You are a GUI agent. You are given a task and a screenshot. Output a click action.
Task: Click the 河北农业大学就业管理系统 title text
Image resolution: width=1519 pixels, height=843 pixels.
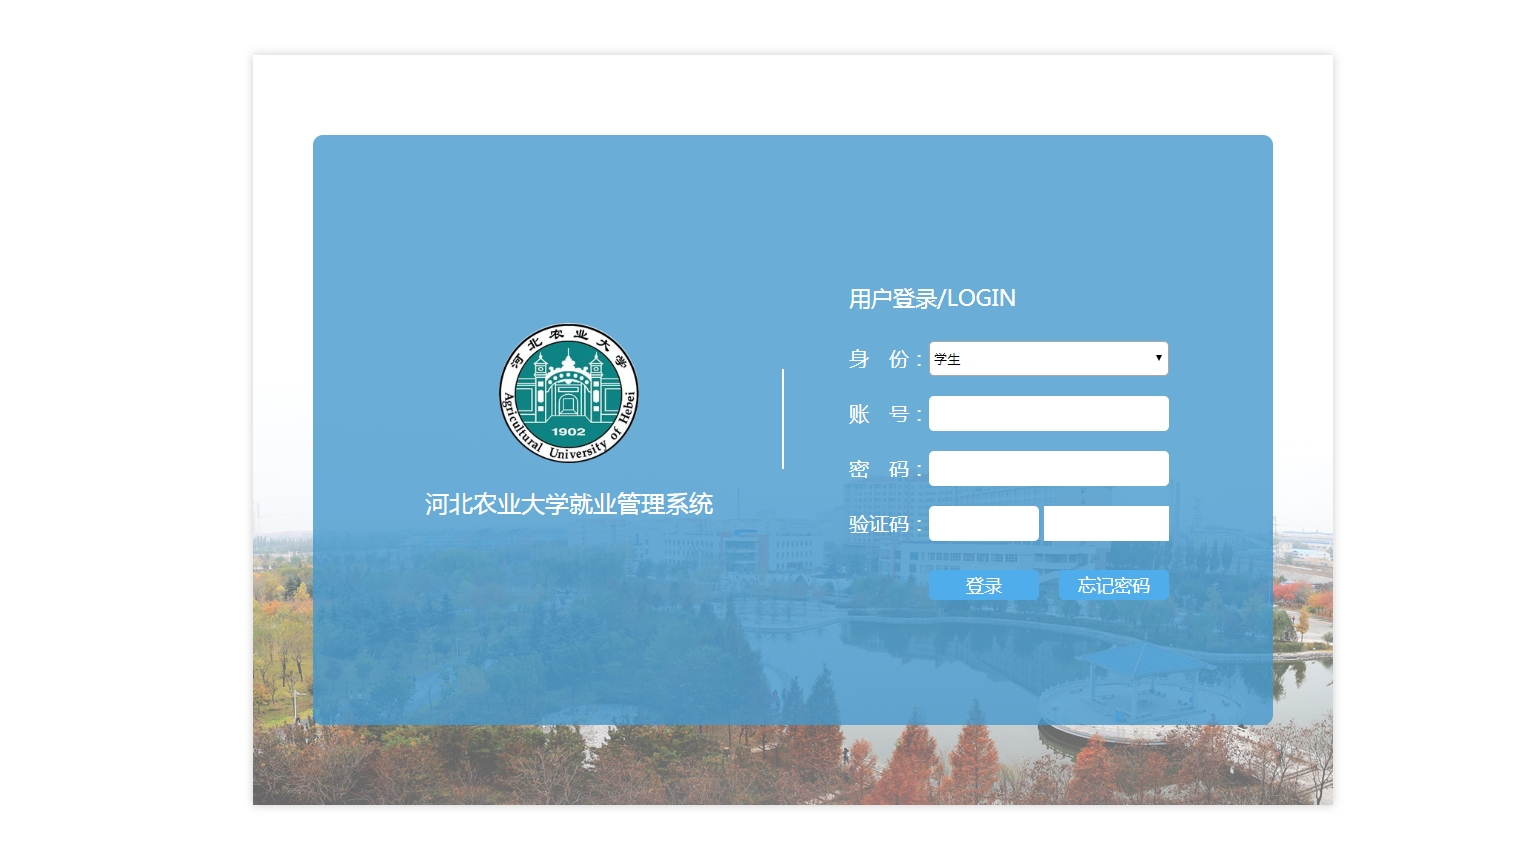pos(568,504)
